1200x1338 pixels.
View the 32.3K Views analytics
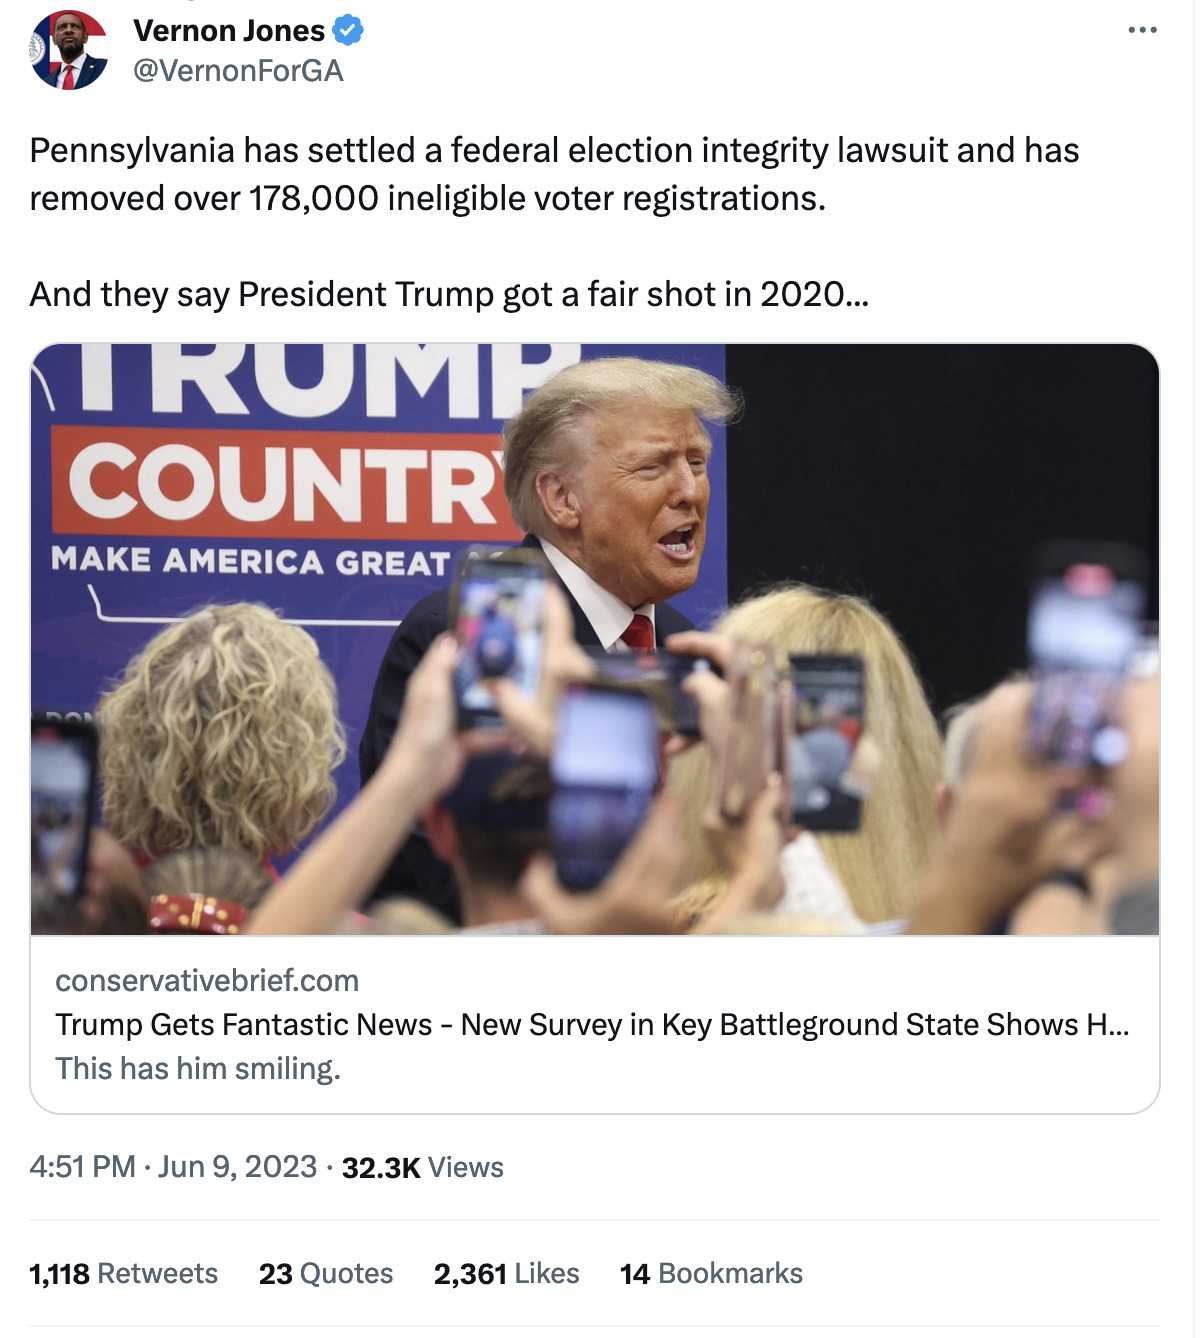click(x=422, y=1168)
